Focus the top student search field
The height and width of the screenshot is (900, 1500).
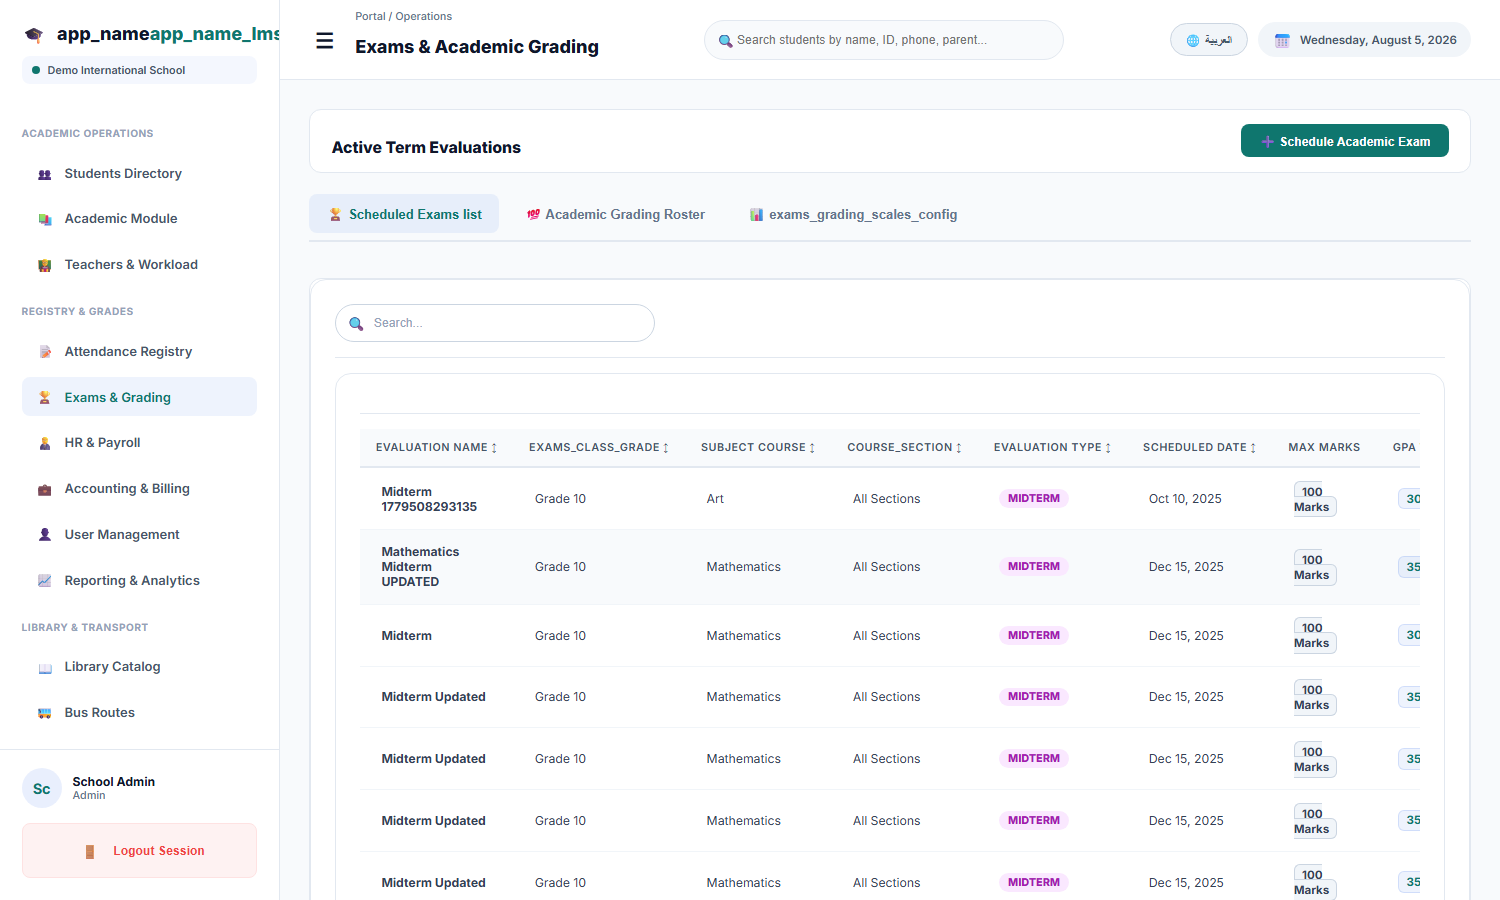pos(884,40)
